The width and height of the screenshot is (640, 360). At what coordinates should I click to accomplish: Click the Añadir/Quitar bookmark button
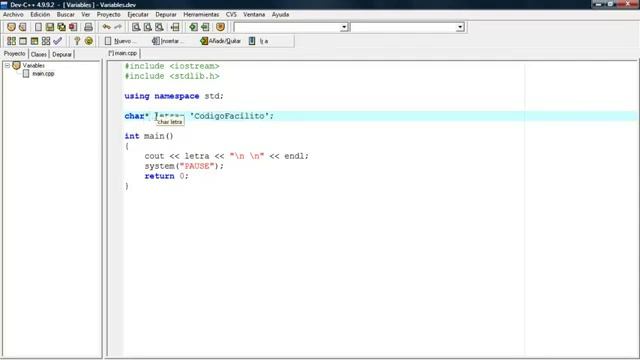pyautogui.click(x=220, y=41)
